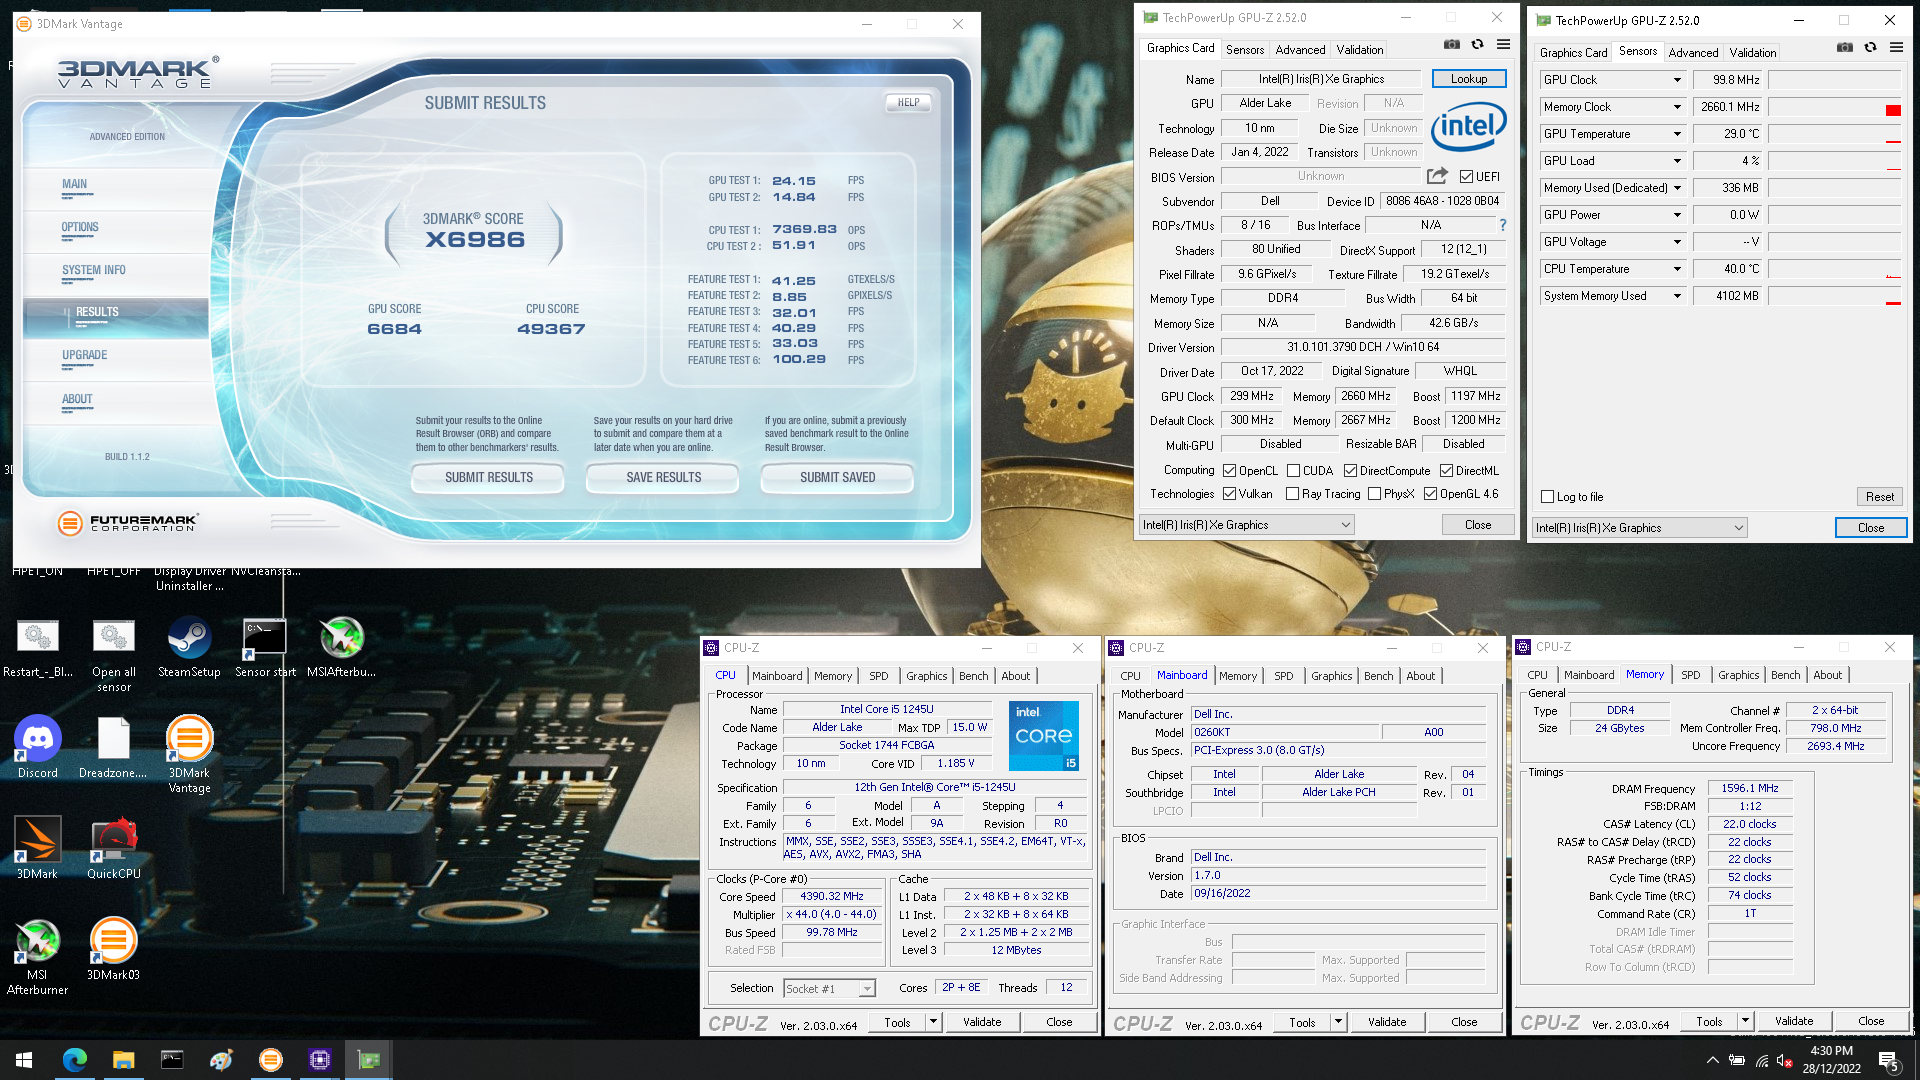This screenshot has height=1080, width=1920.
Task: Take screenshot via camera icon in left GPU-Z
Action: click(x=1451, y=45)
